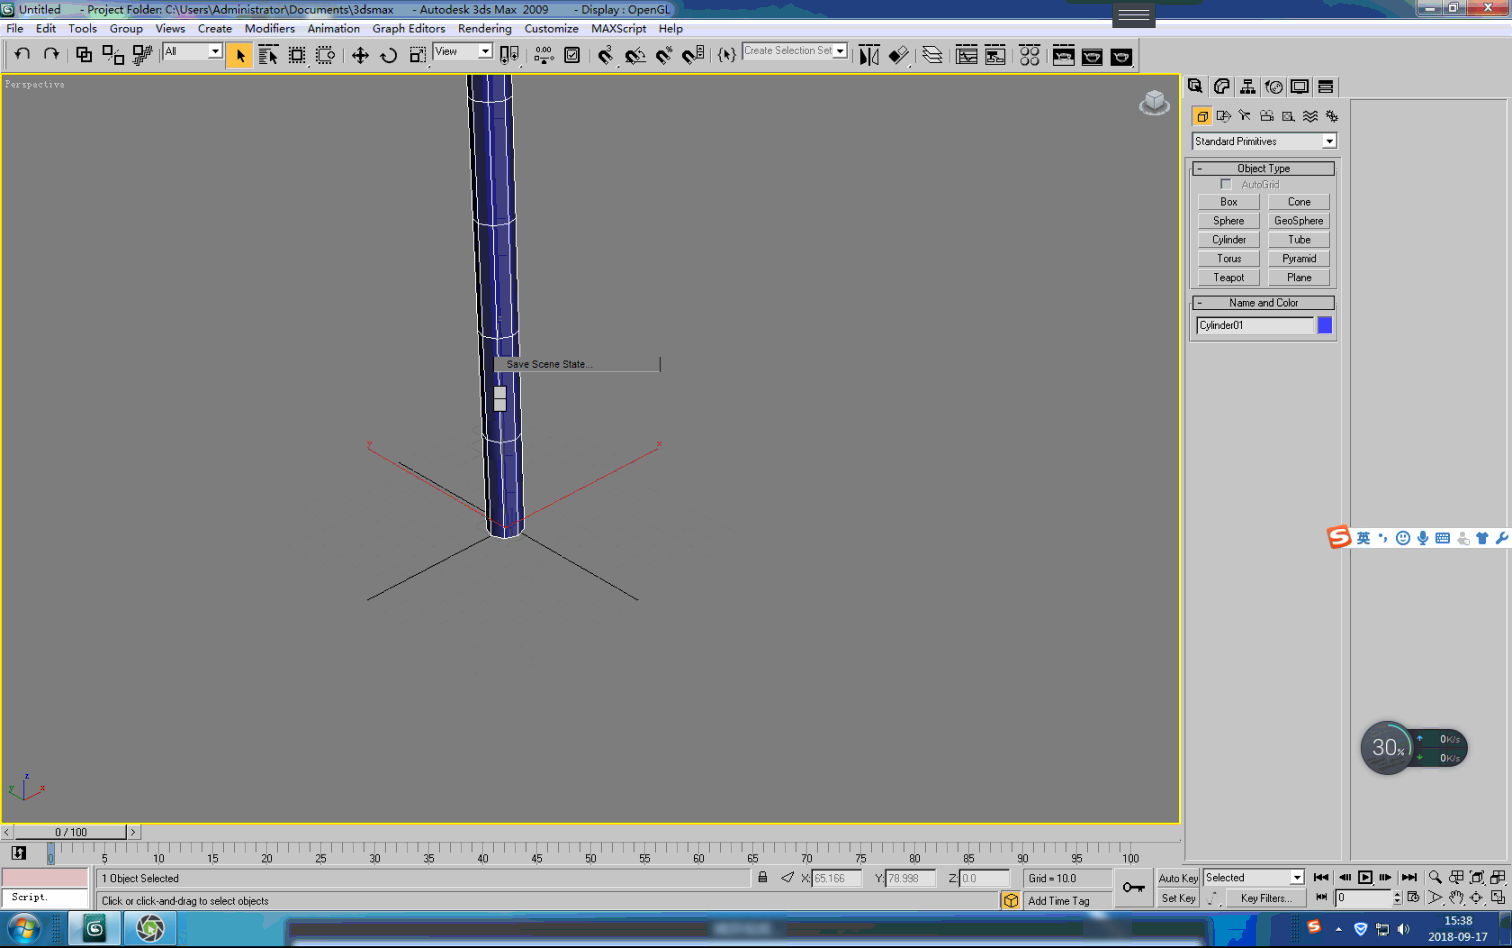1512x948 pixels.
Task: Click the Undo arrow icon
Action: click(x=22, y=55)
